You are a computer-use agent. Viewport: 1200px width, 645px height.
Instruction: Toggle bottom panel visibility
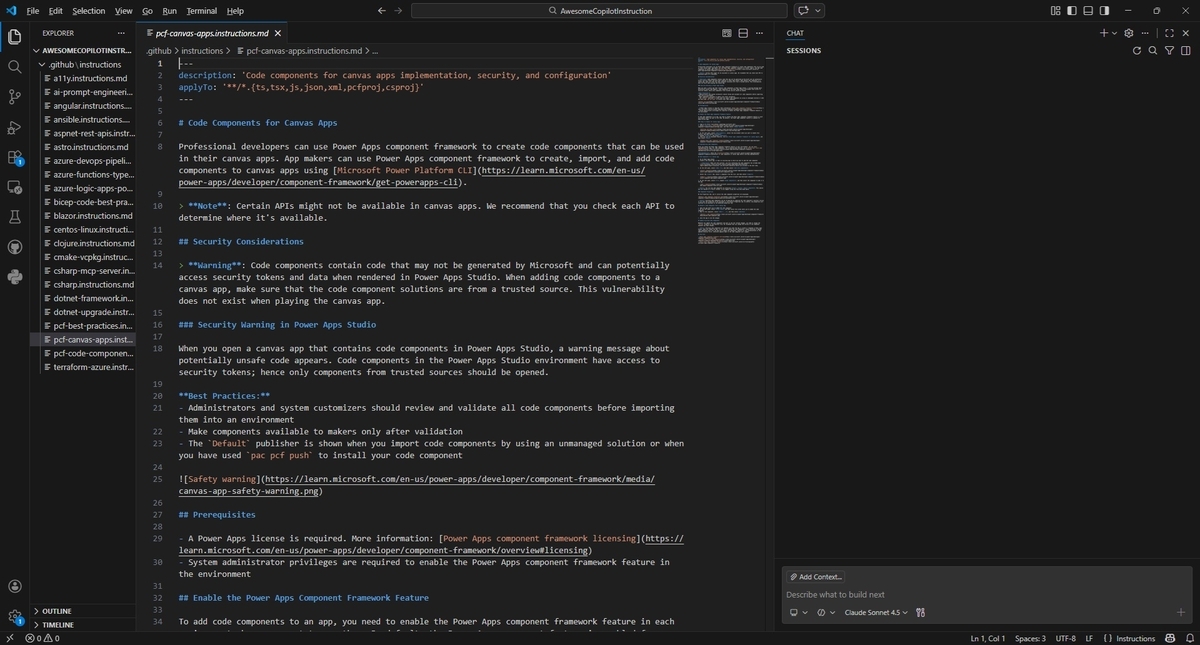[x=1087, y=11]
